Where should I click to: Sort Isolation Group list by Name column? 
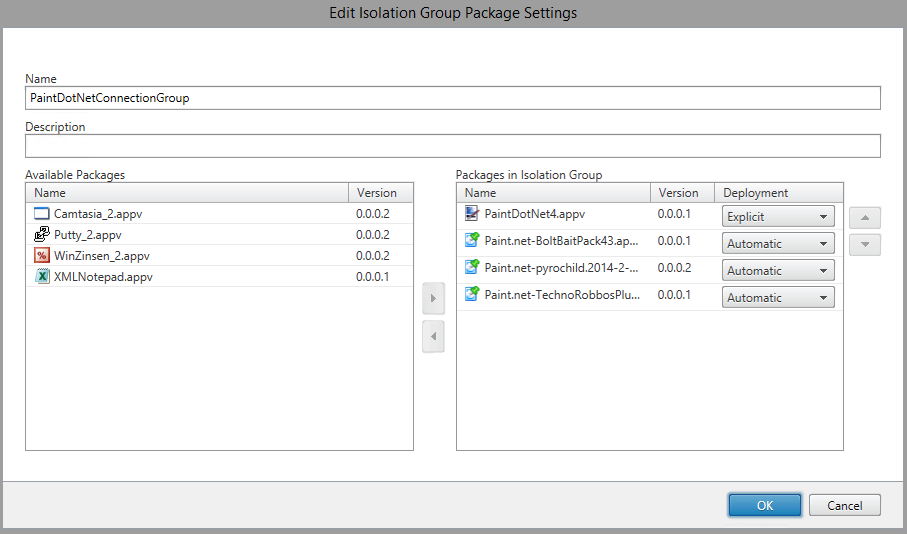click(x=554, y=193)
